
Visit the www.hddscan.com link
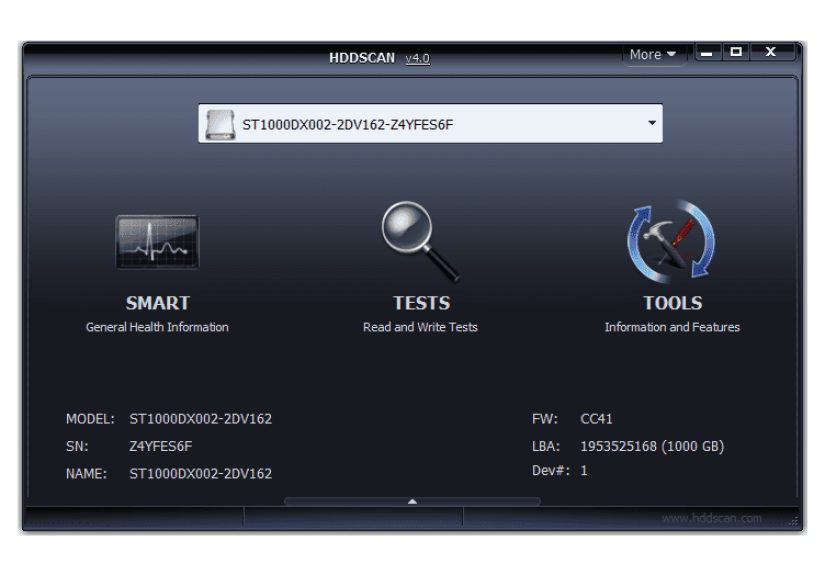tap(711, 518)
